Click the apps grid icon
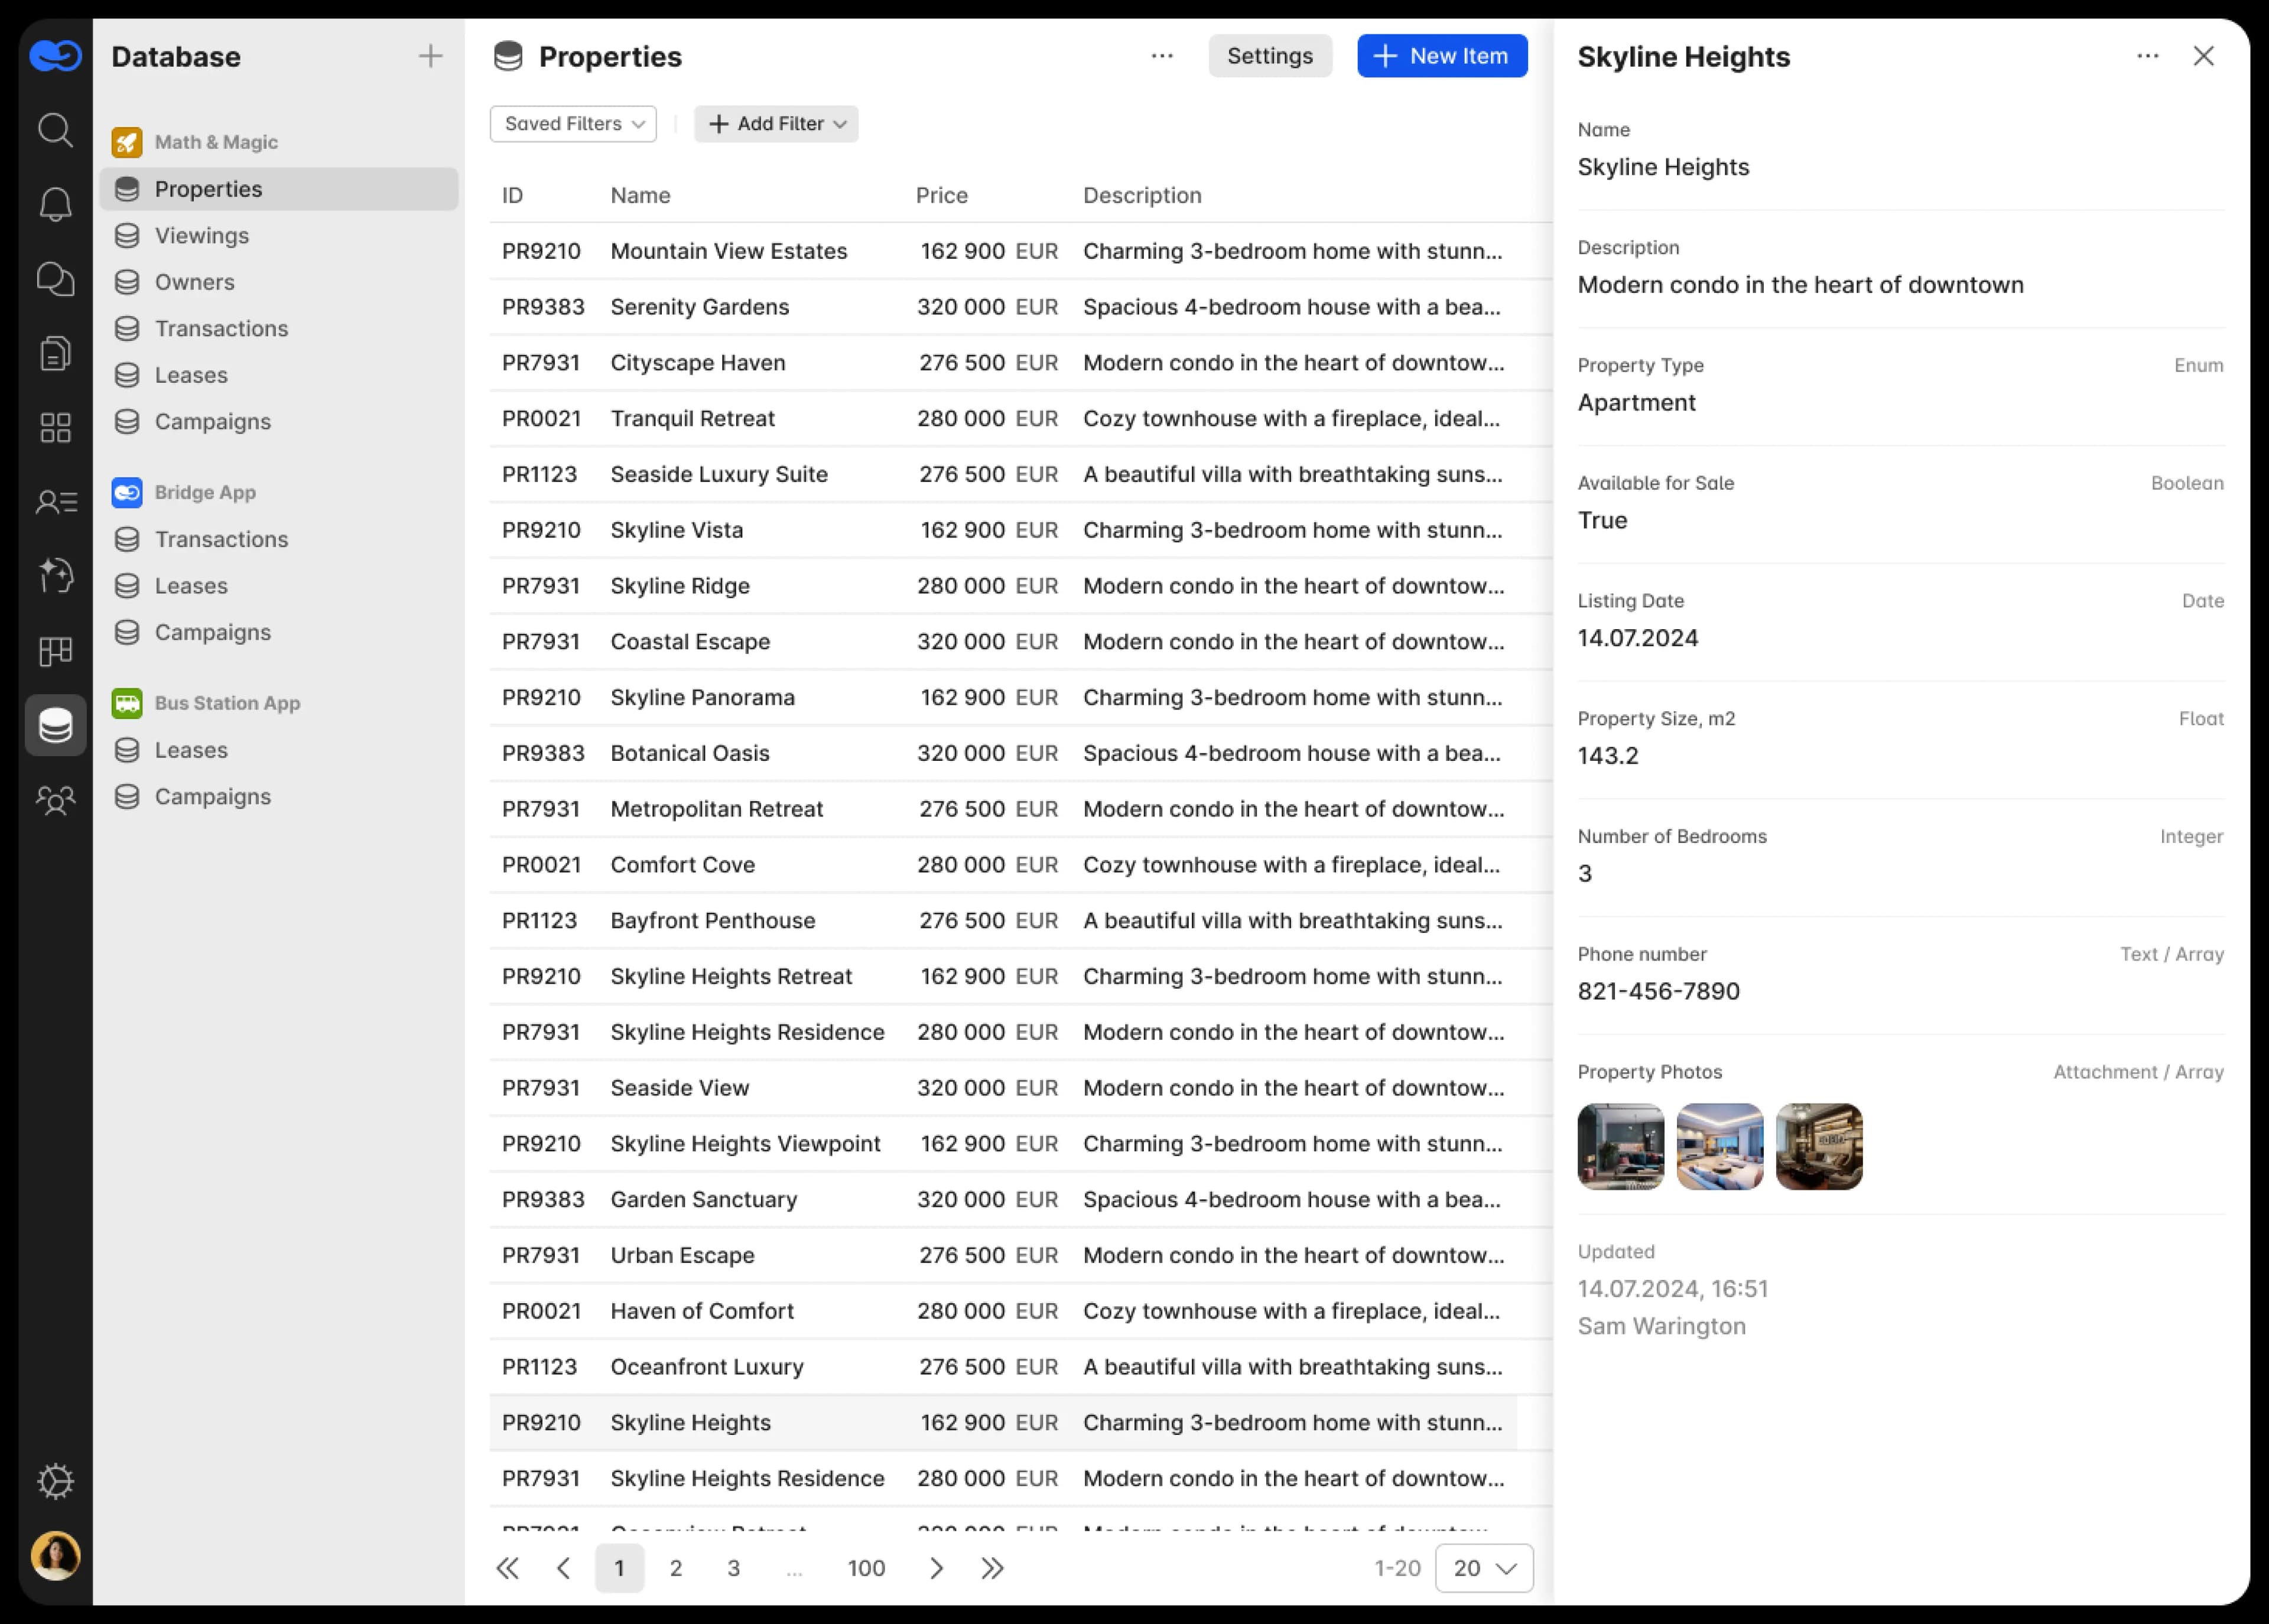The image size is (2269, 1624). [x=55, y=428]
